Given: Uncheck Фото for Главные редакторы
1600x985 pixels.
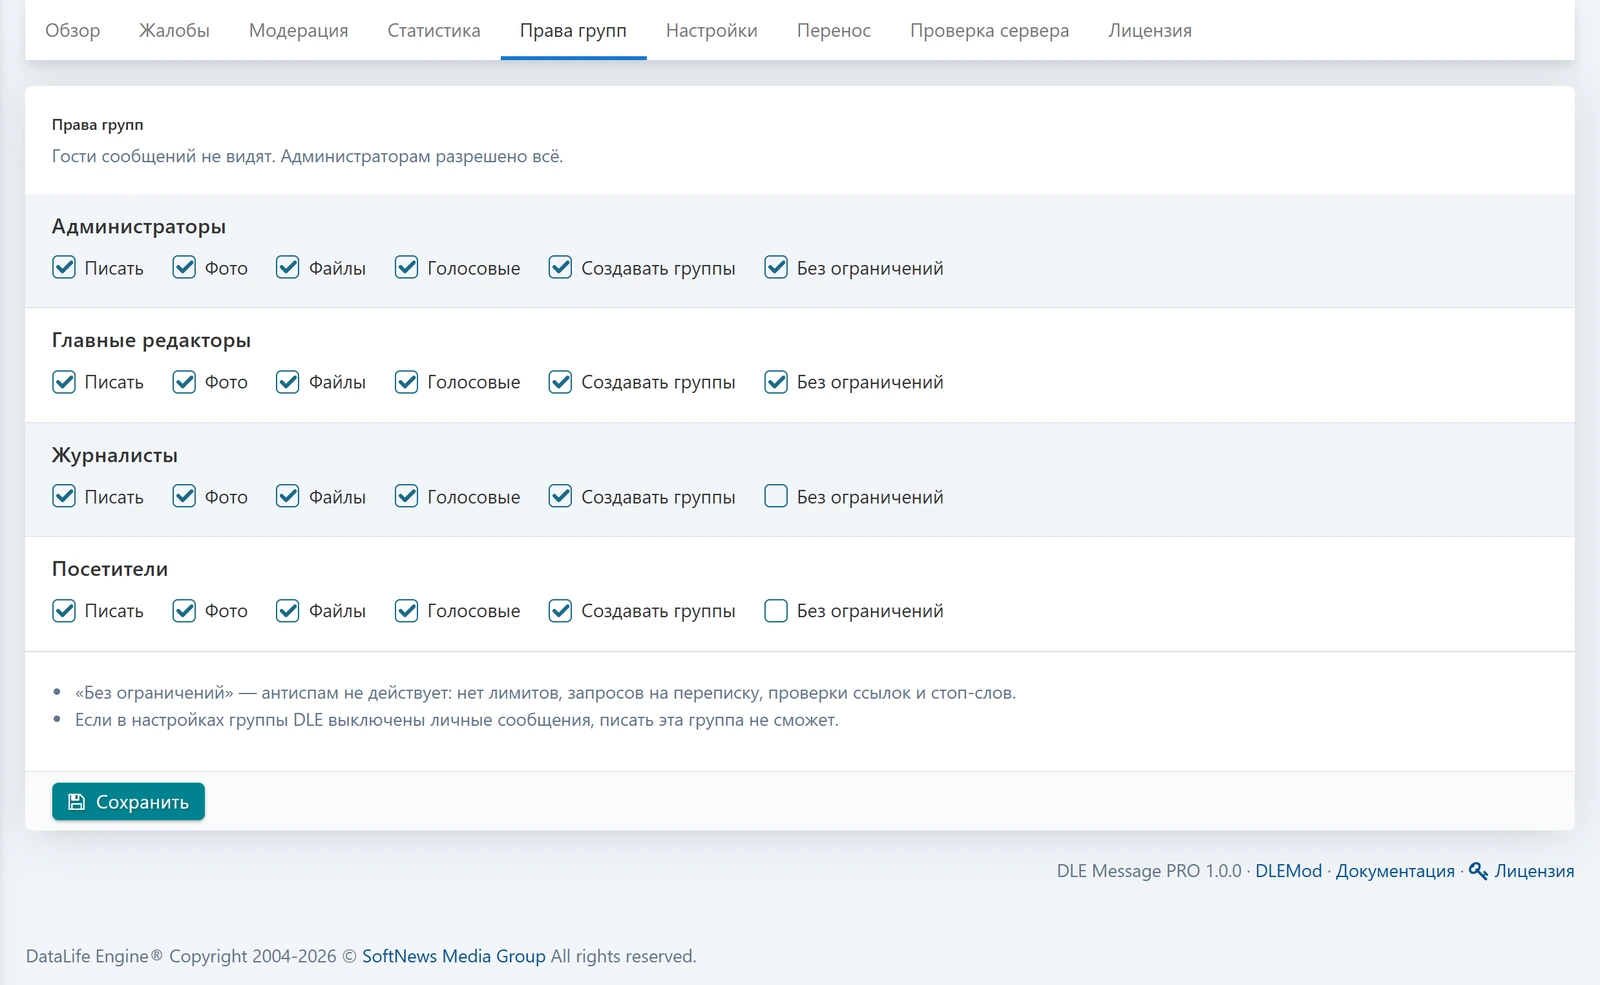Looking at the screenshot, I should [184, 382].
